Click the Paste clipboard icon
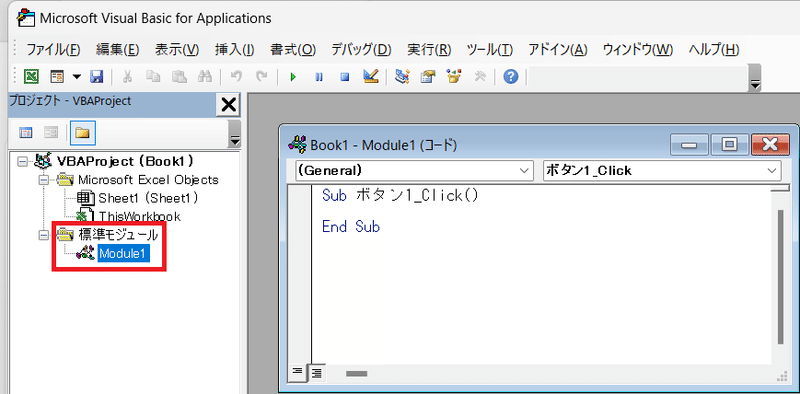 (179, 77)
